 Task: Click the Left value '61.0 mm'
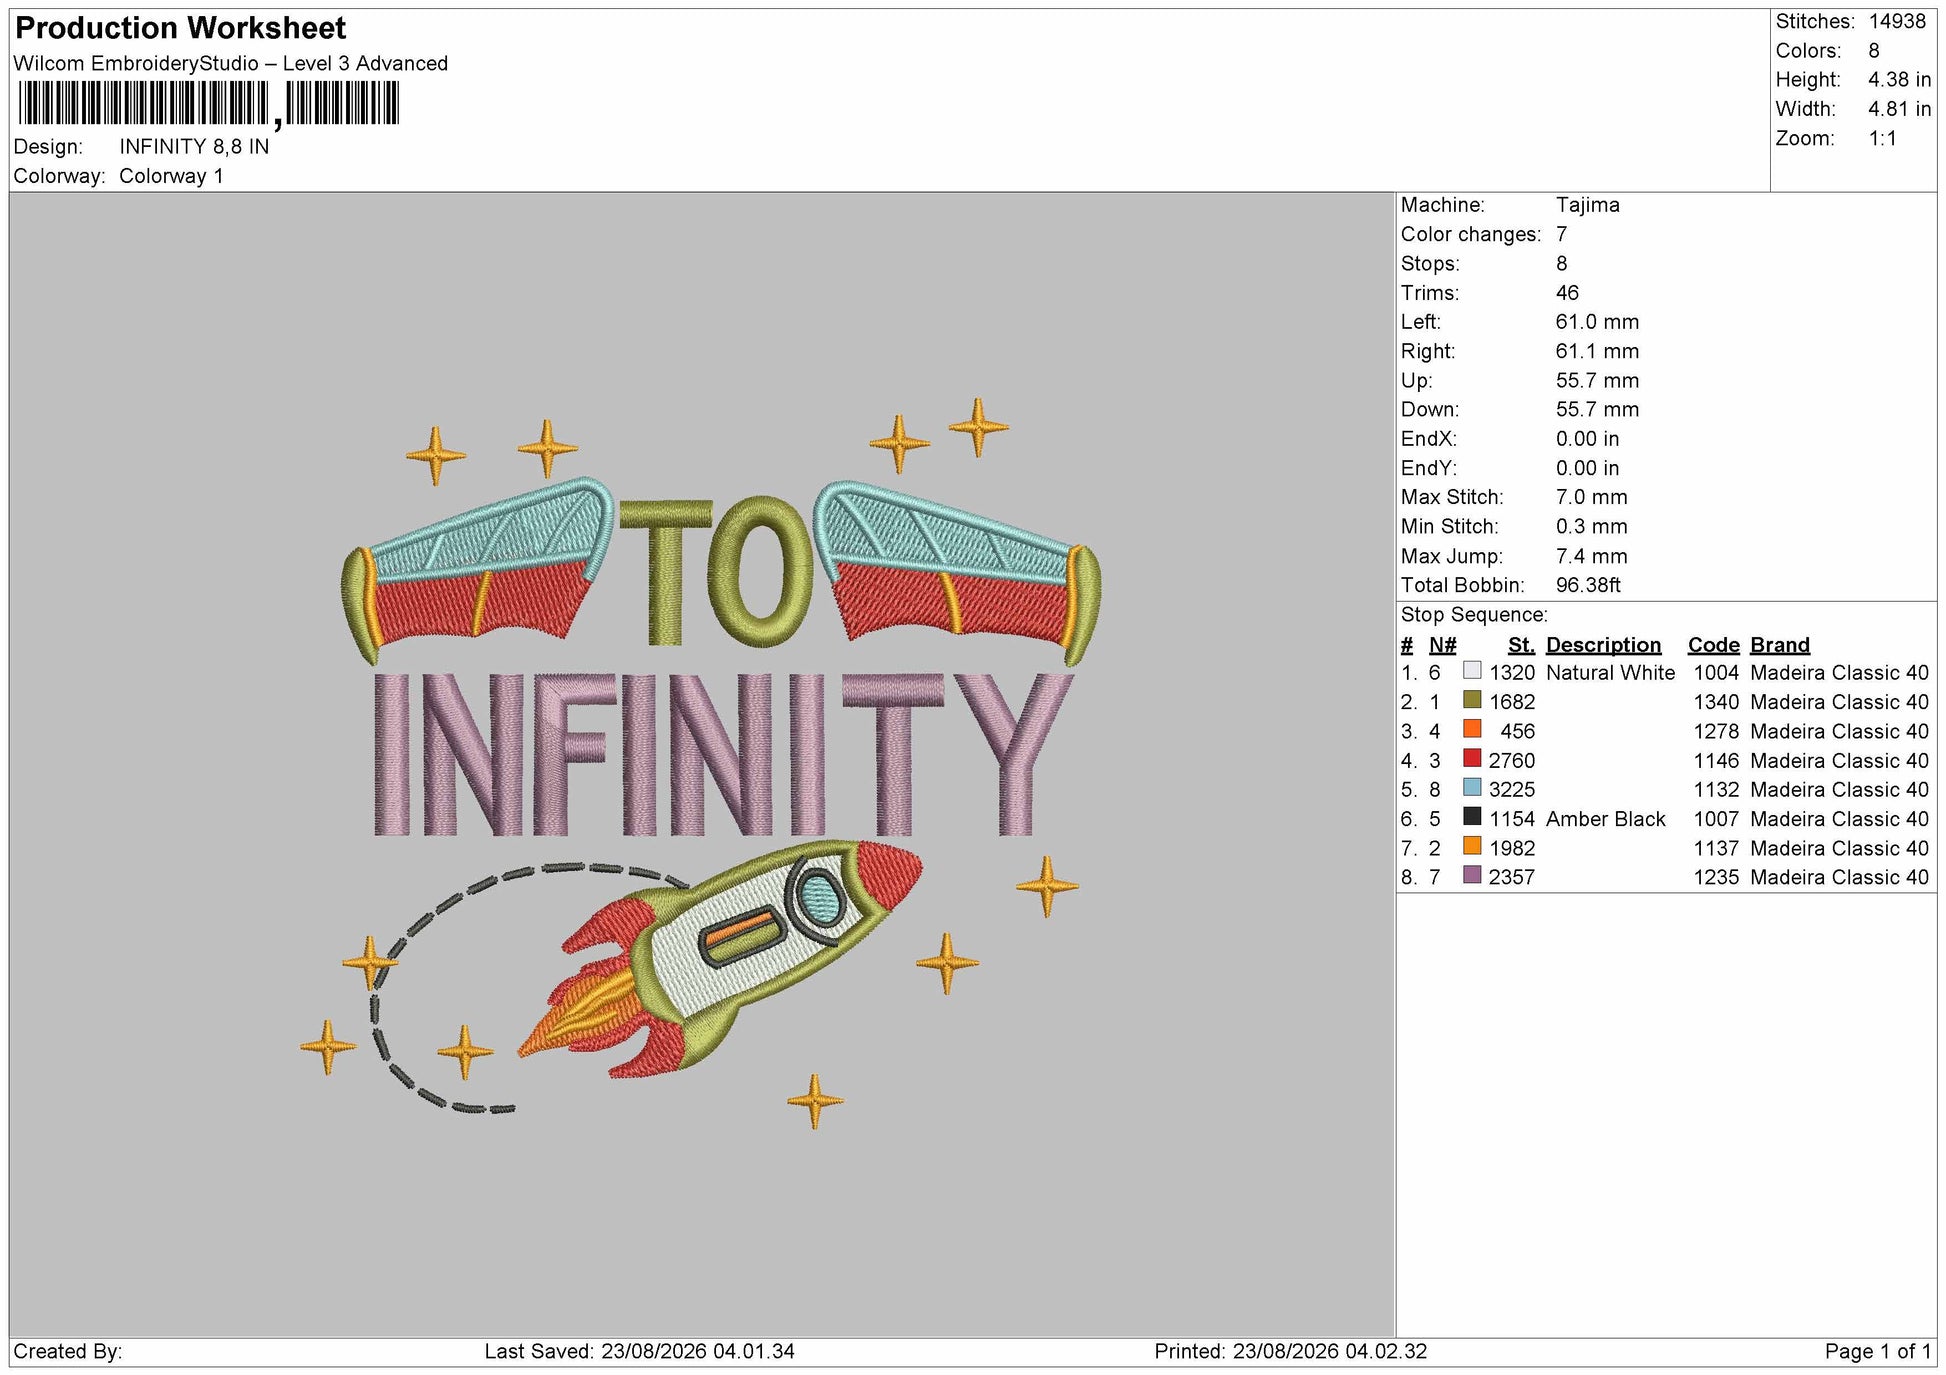[x=1597, y=322]
